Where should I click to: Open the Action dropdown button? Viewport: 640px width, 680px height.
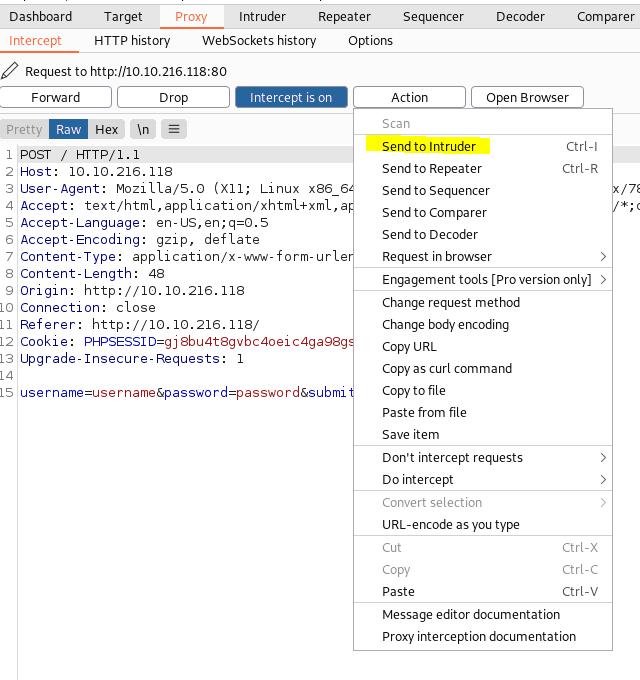(409, 97)
